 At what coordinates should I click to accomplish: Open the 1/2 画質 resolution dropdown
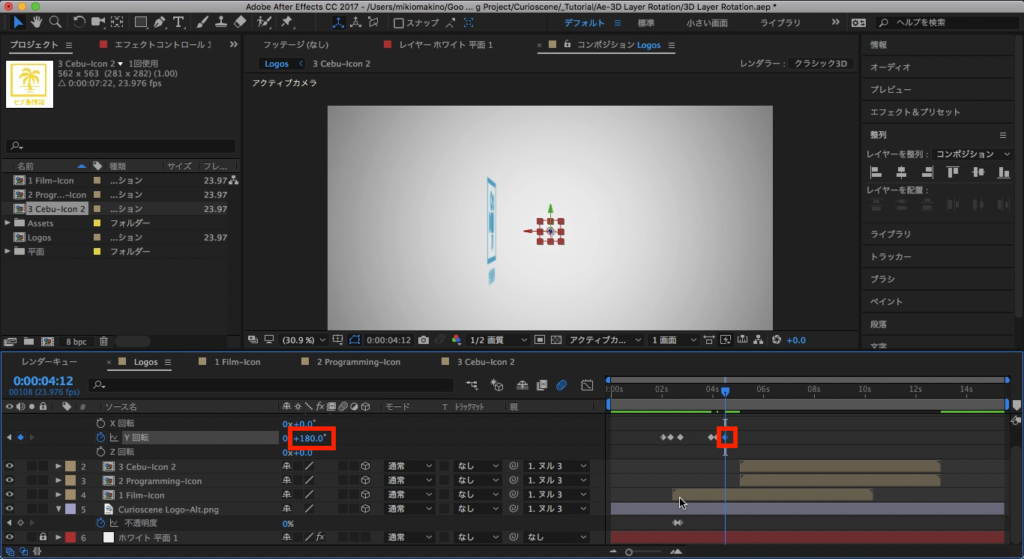click(x=498, y=340)
